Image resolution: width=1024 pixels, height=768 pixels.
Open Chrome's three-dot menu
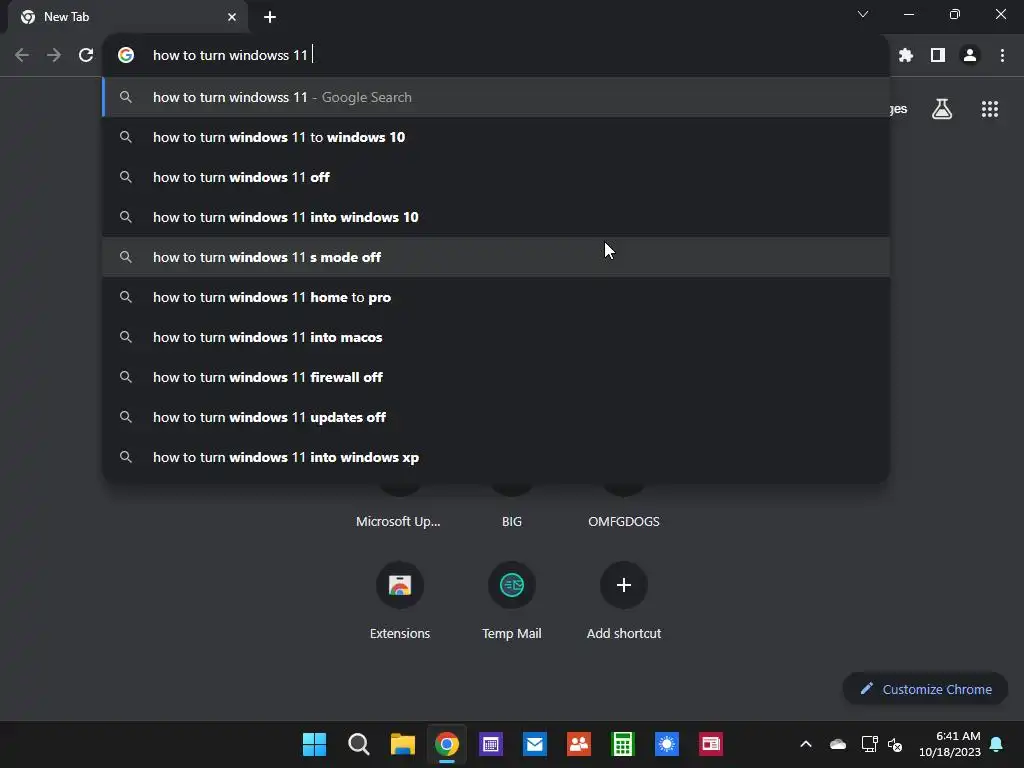pos(1002,56)
